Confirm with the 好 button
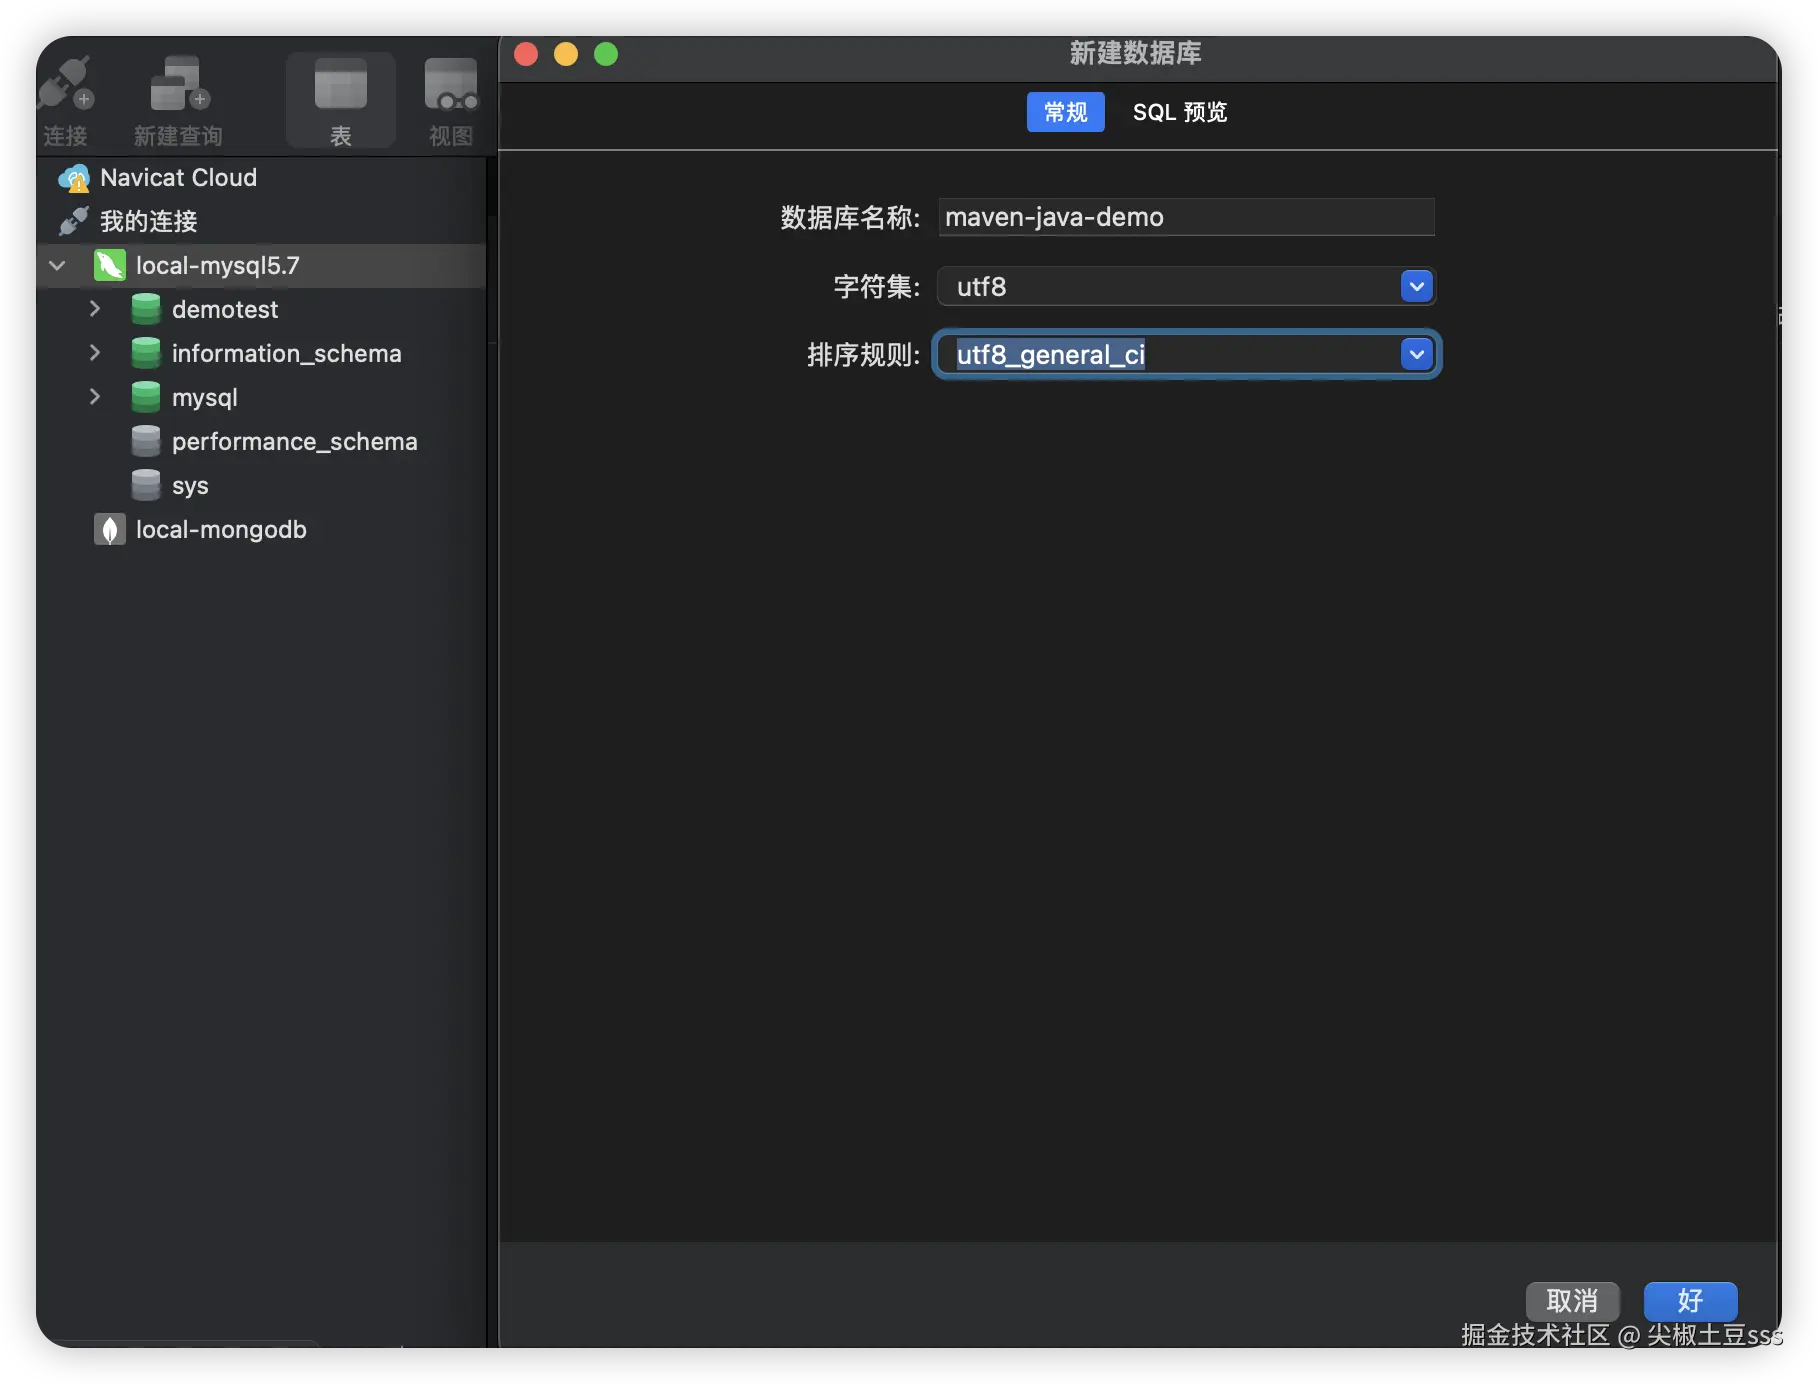1818x1384 pixels. (x=1690, y=1301)
